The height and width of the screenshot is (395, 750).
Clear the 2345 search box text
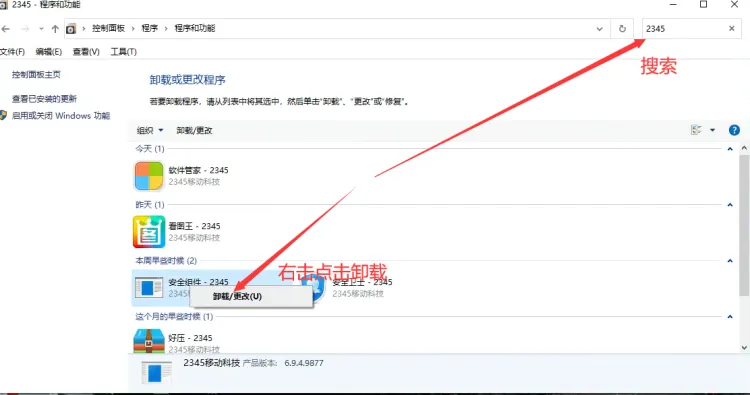[x=731, y=29]
